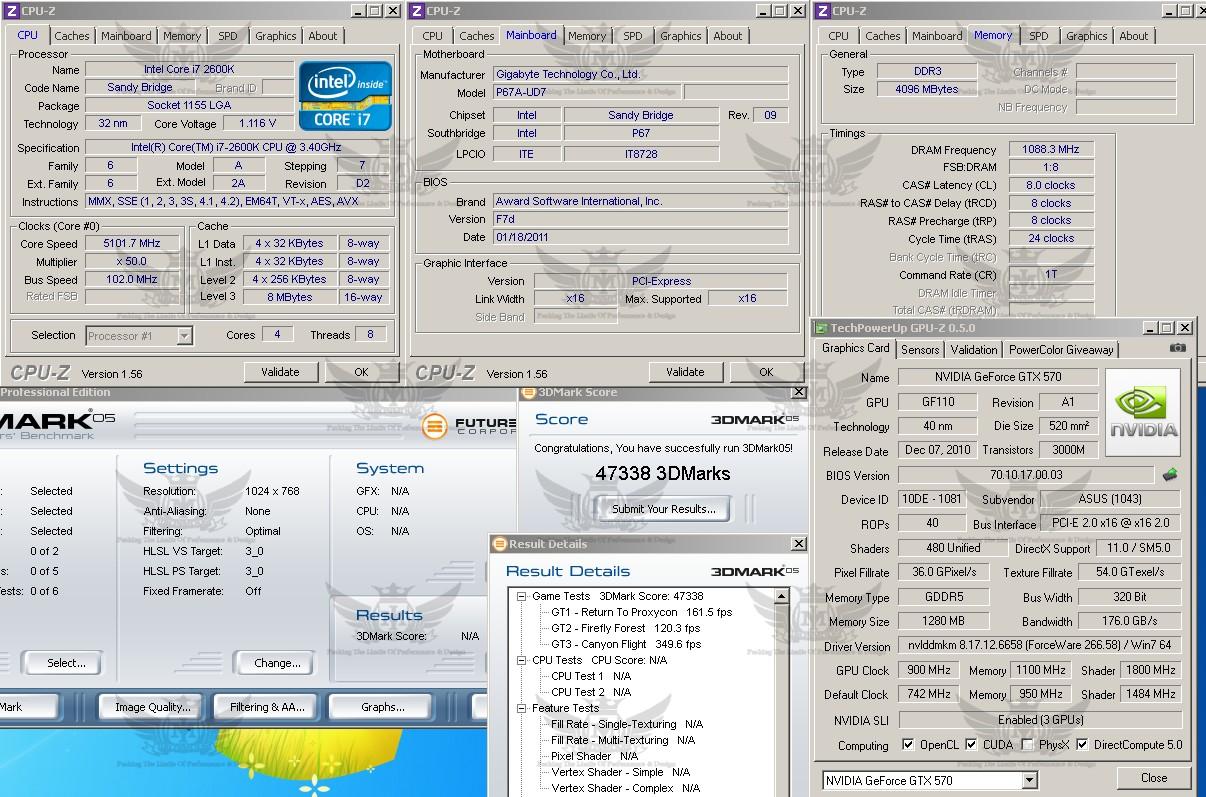Click the Close button in GPU-Z
This screenshot has height=797, width=1206.
point(1154,778)
